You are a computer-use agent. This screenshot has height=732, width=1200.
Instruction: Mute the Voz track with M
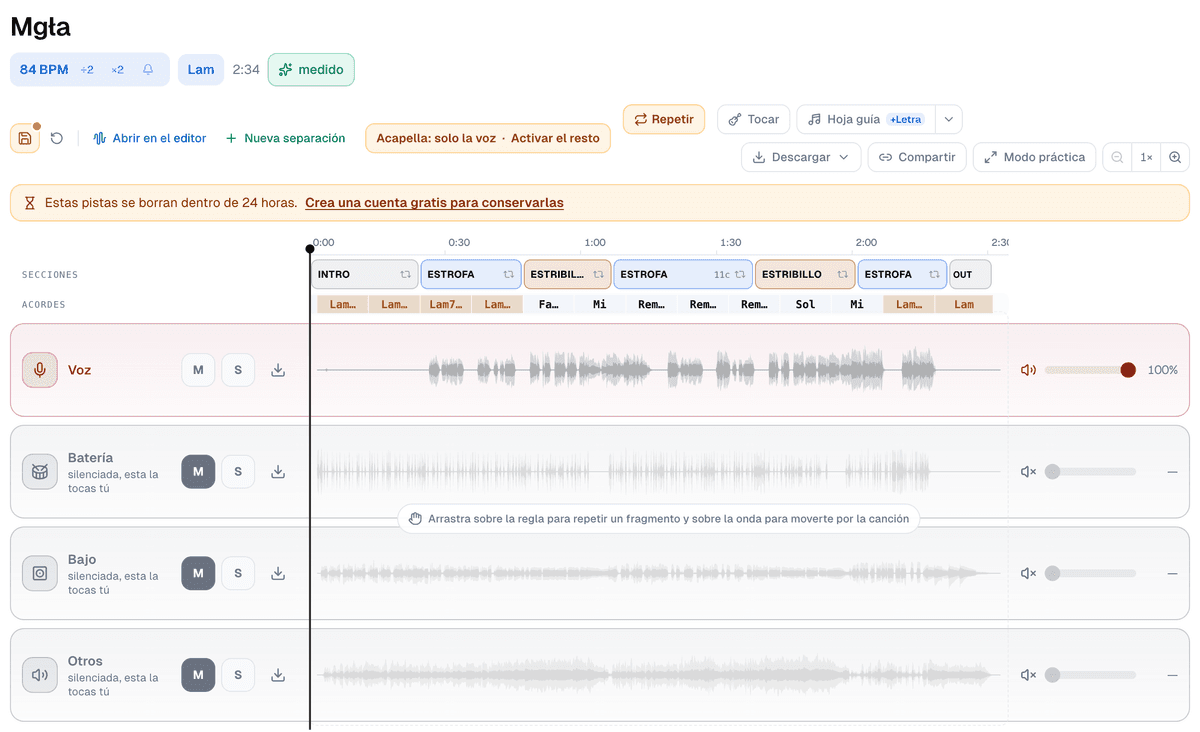point(198,370)
